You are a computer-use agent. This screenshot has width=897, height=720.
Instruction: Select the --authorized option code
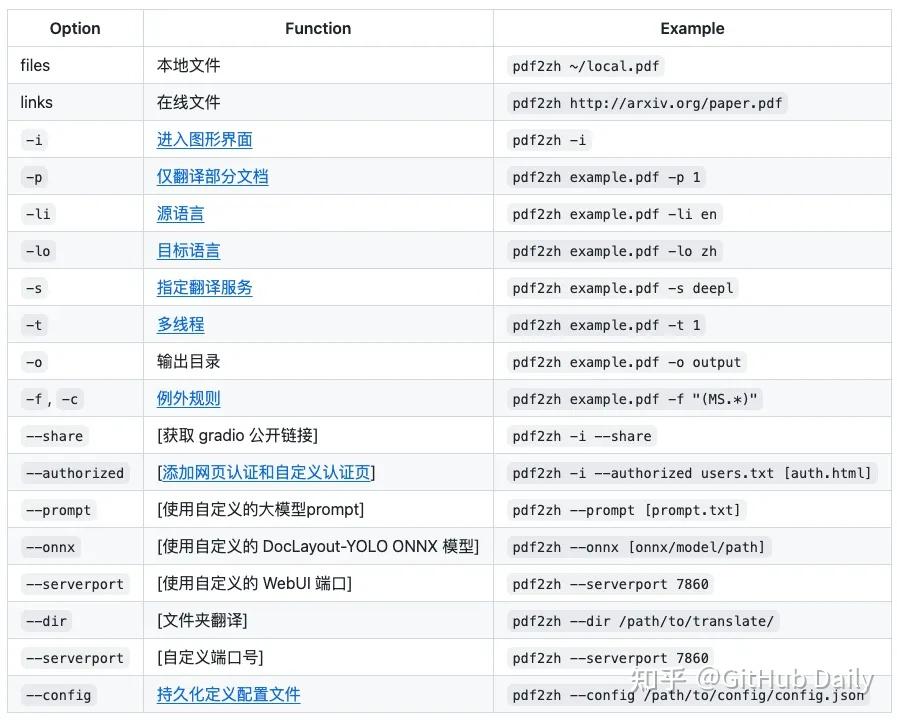pos(75,473)
